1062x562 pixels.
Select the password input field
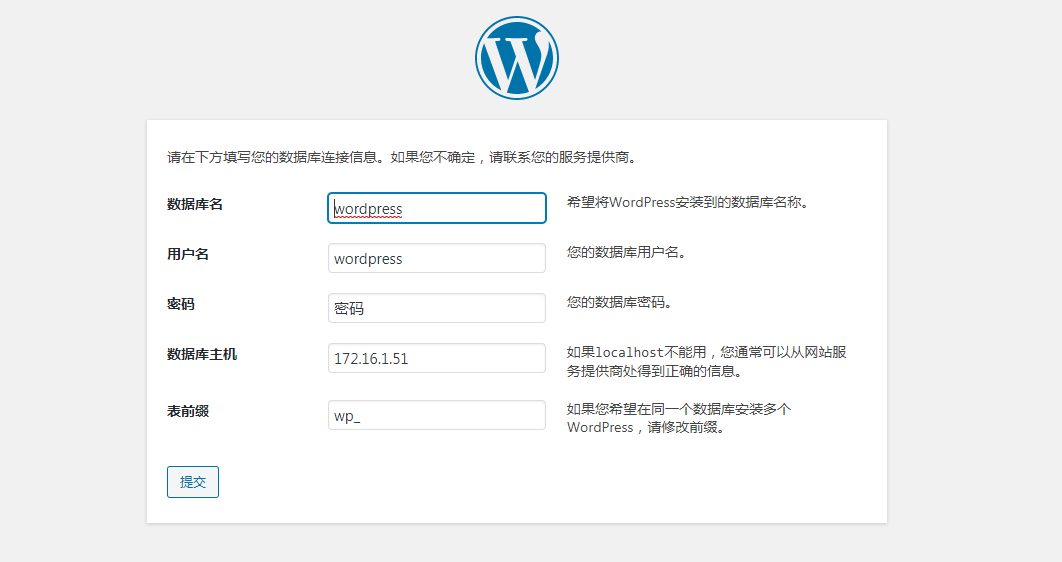pos(437,308)
